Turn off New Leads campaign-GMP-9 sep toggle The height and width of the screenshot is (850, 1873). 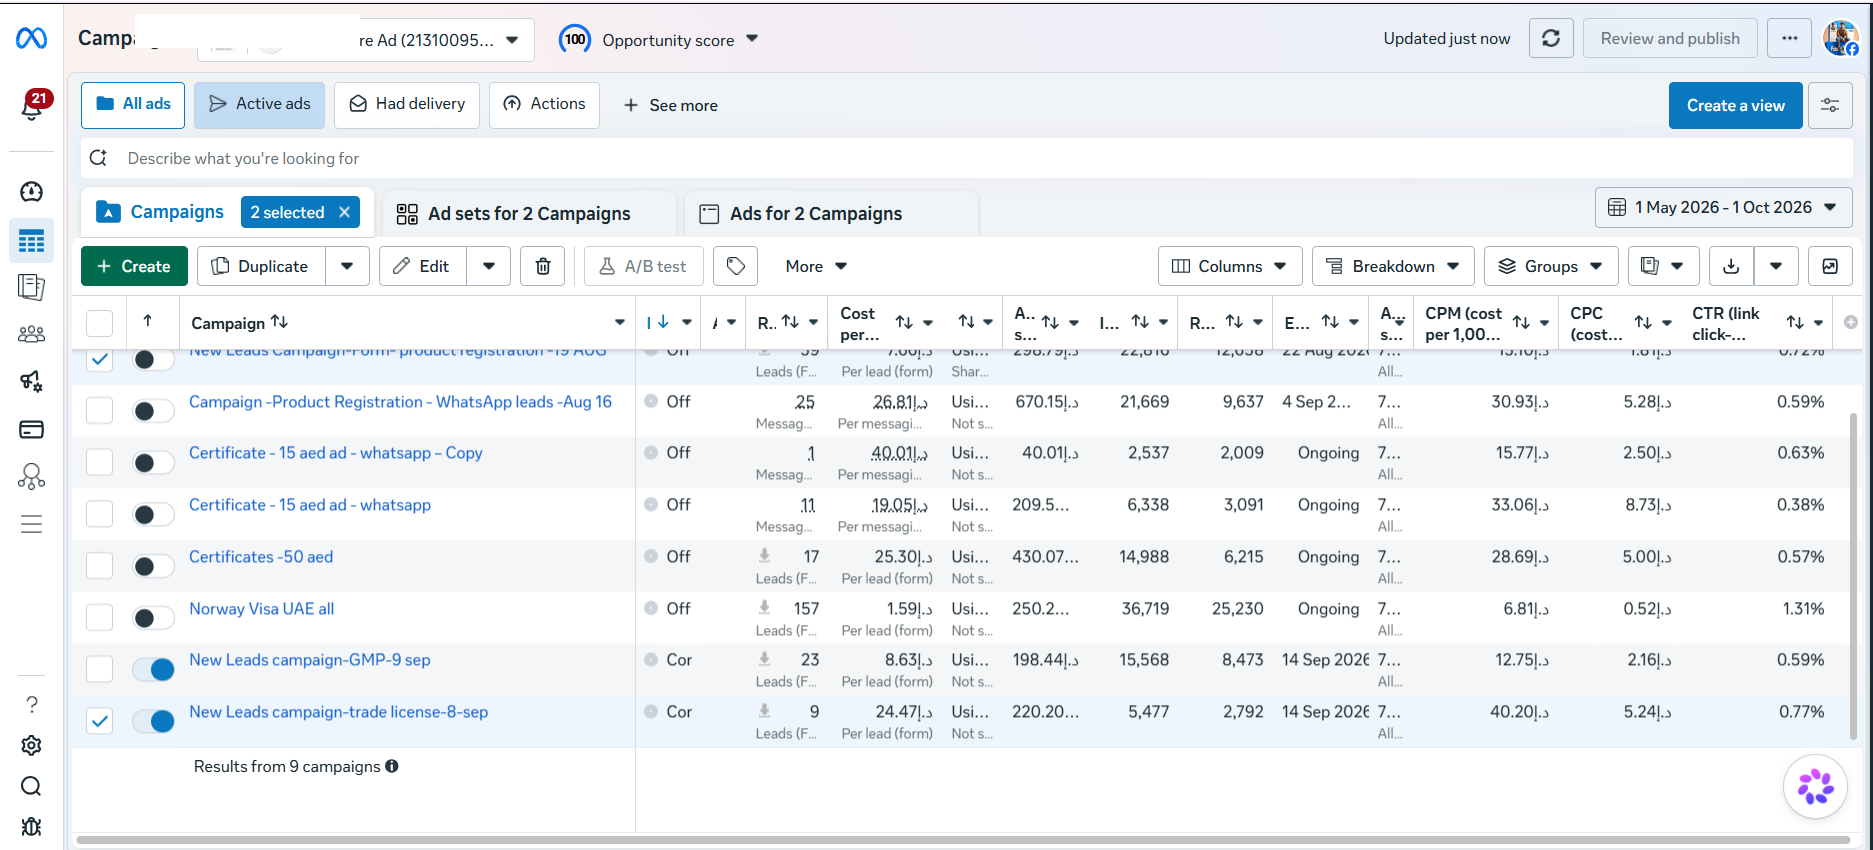pyautogui.click(x=153, y=669)
